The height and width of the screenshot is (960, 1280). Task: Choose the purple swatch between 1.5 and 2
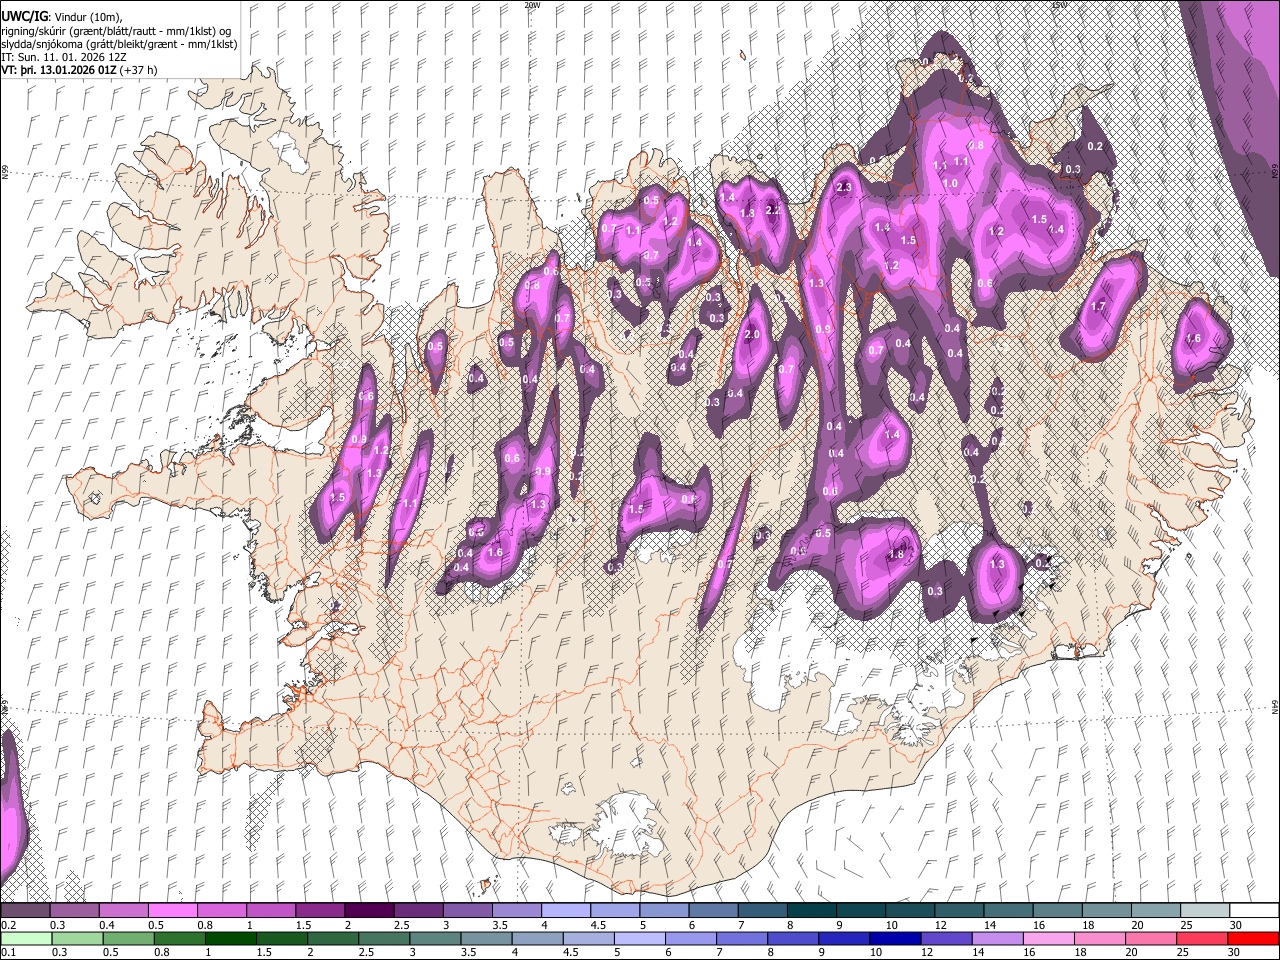pyautogui.click(x=320, y=910)
